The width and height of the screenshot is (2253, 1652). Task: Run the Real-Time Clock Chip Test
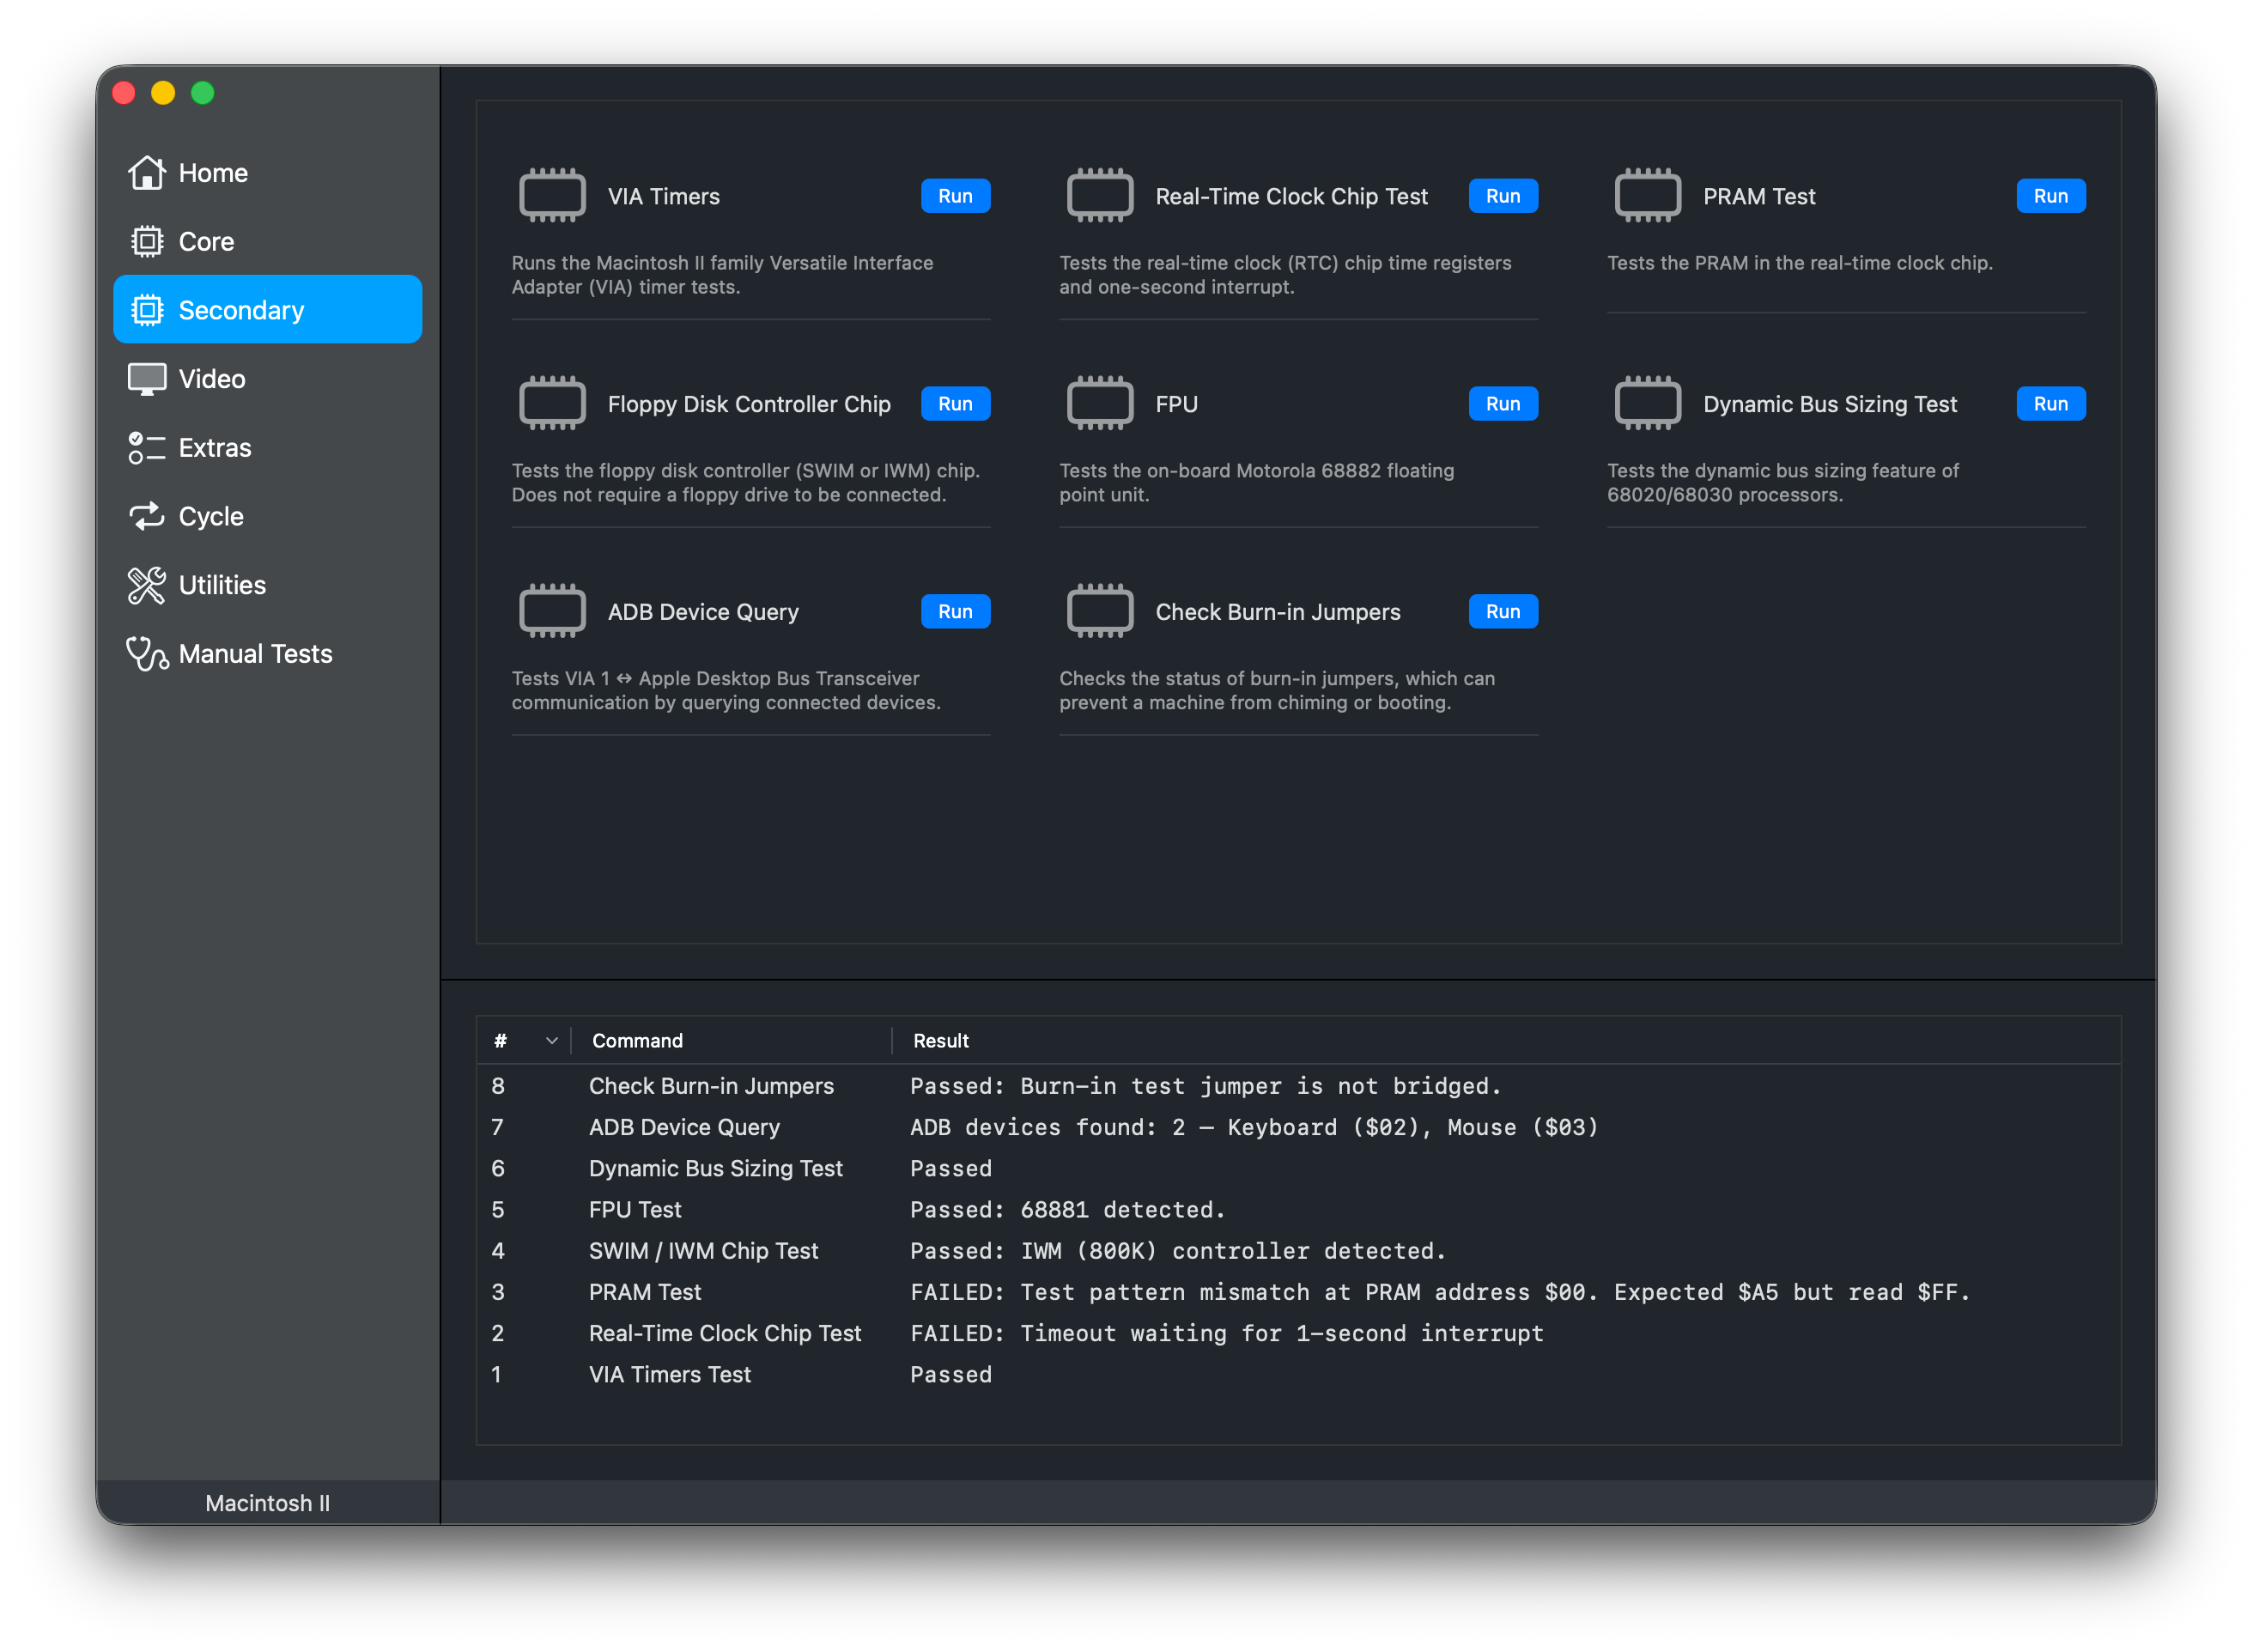coord(1502,196)
